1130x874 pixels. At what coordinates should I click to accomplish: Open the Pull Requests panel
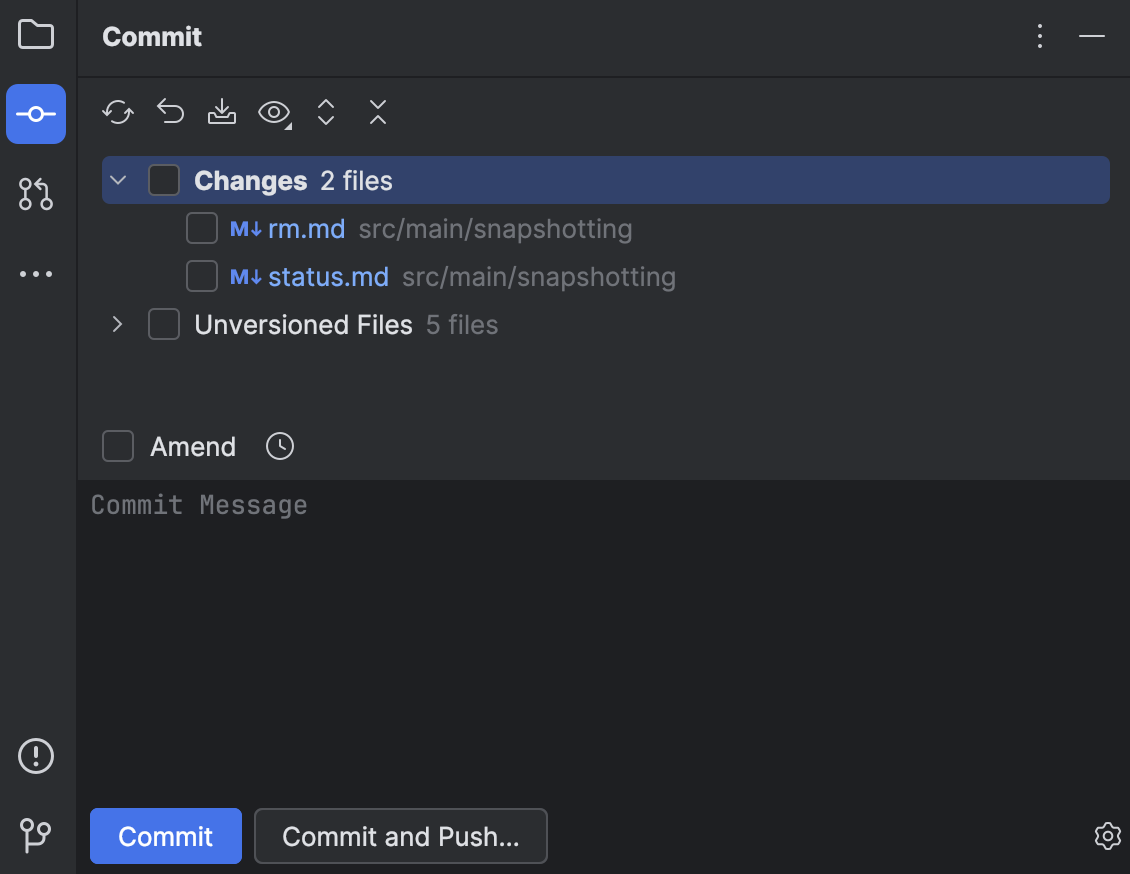pos(36,194)
